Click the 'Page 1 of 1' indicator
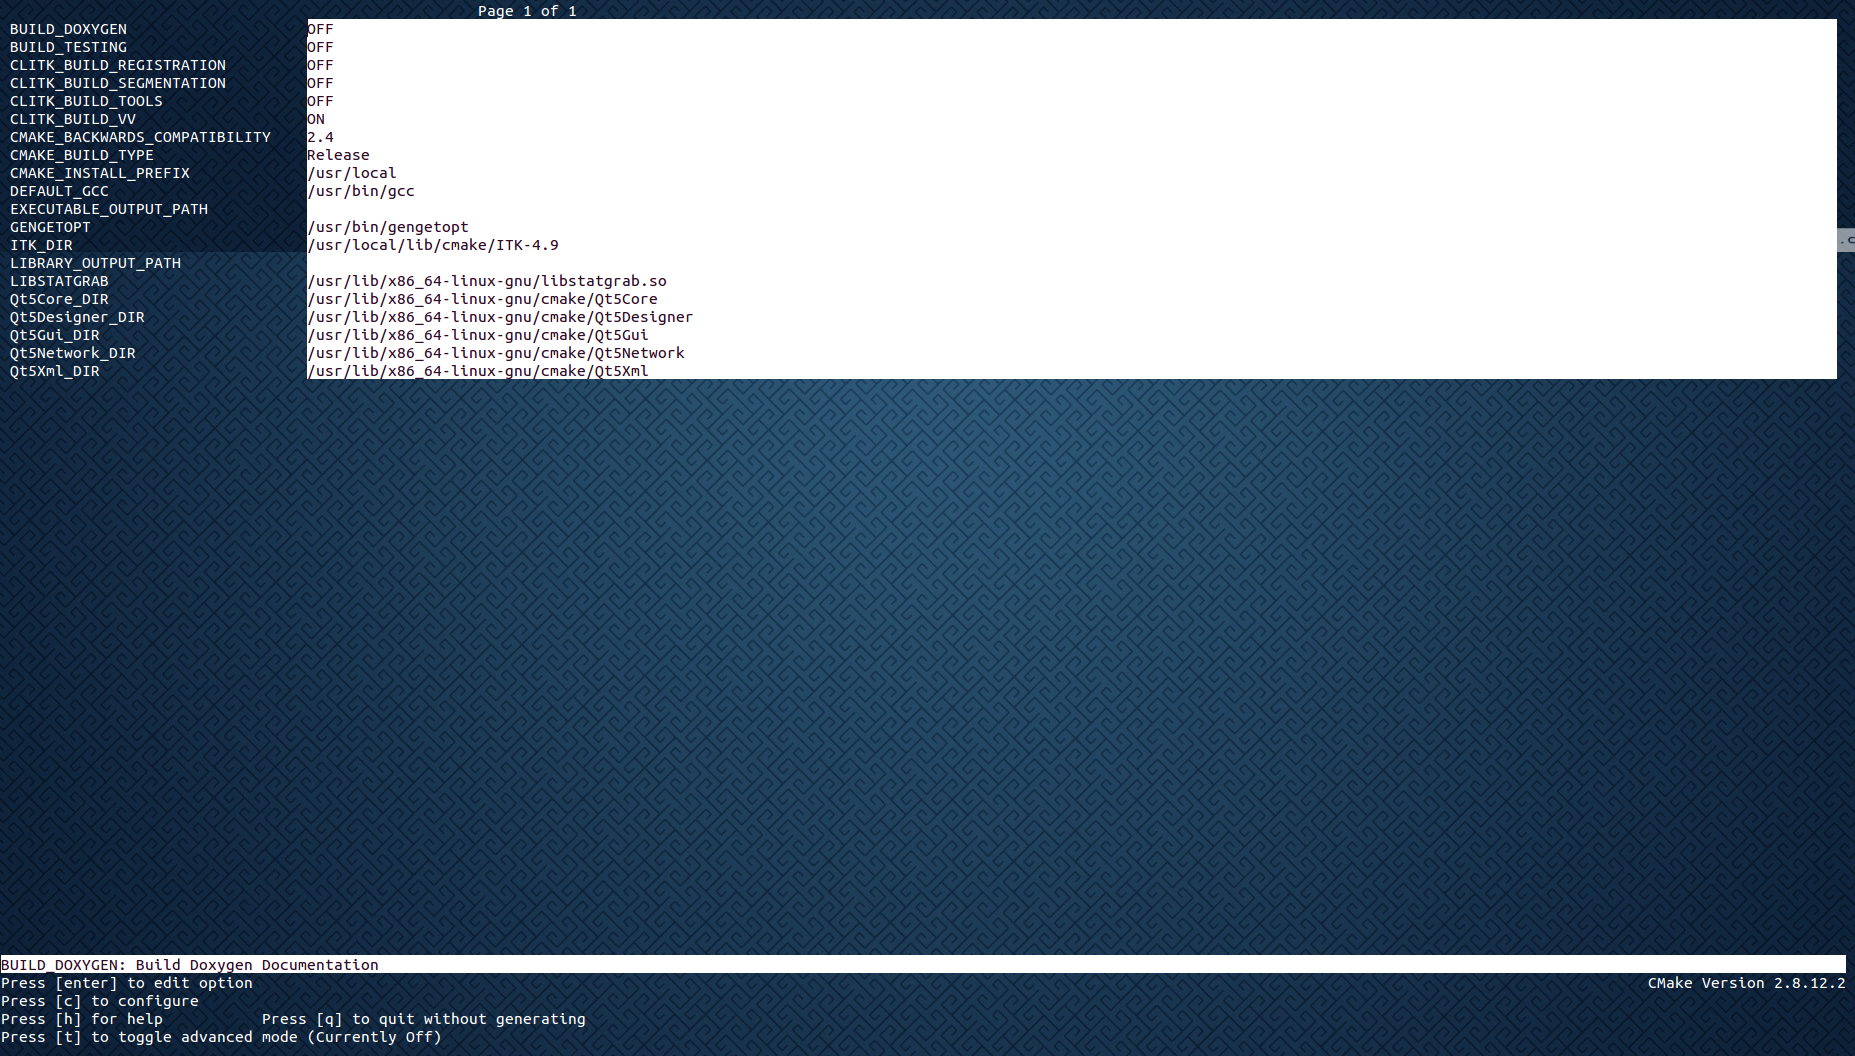This screenshot has width=1855, height=1056. tap(527, 11)
